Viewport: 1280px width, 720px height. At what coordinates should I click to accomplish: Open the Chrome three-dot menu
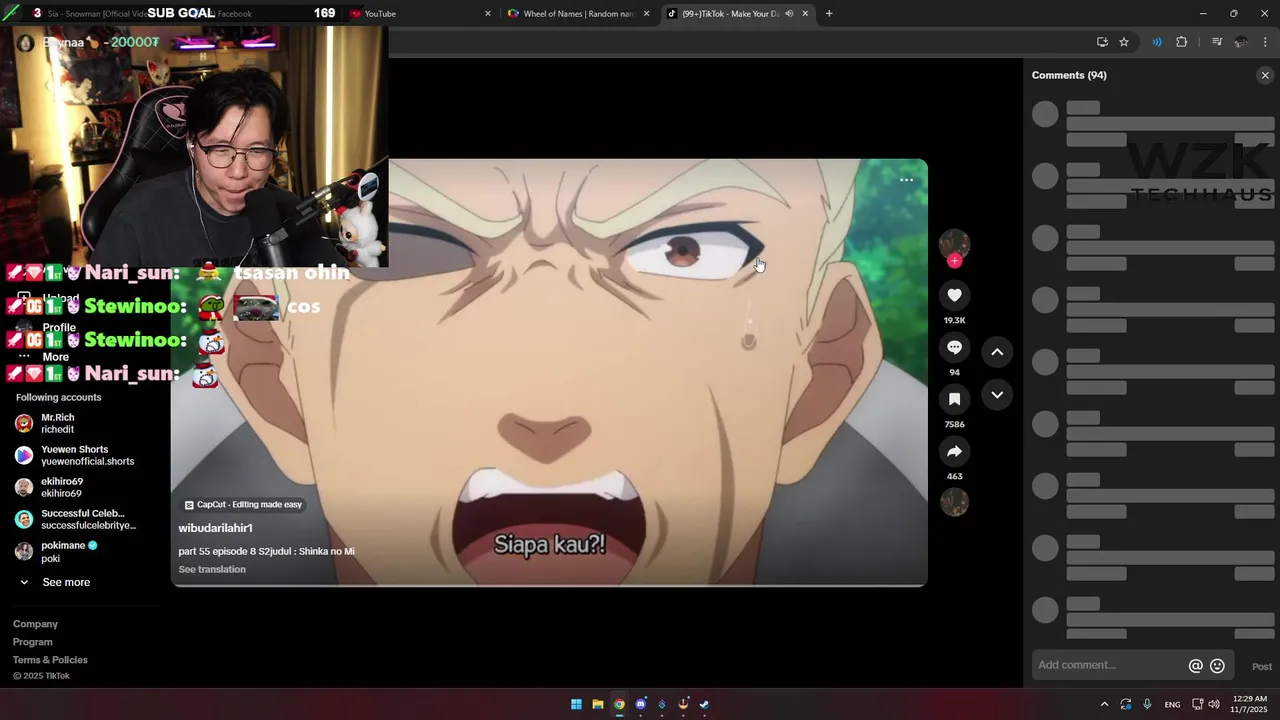click(x=1265, y=42)
